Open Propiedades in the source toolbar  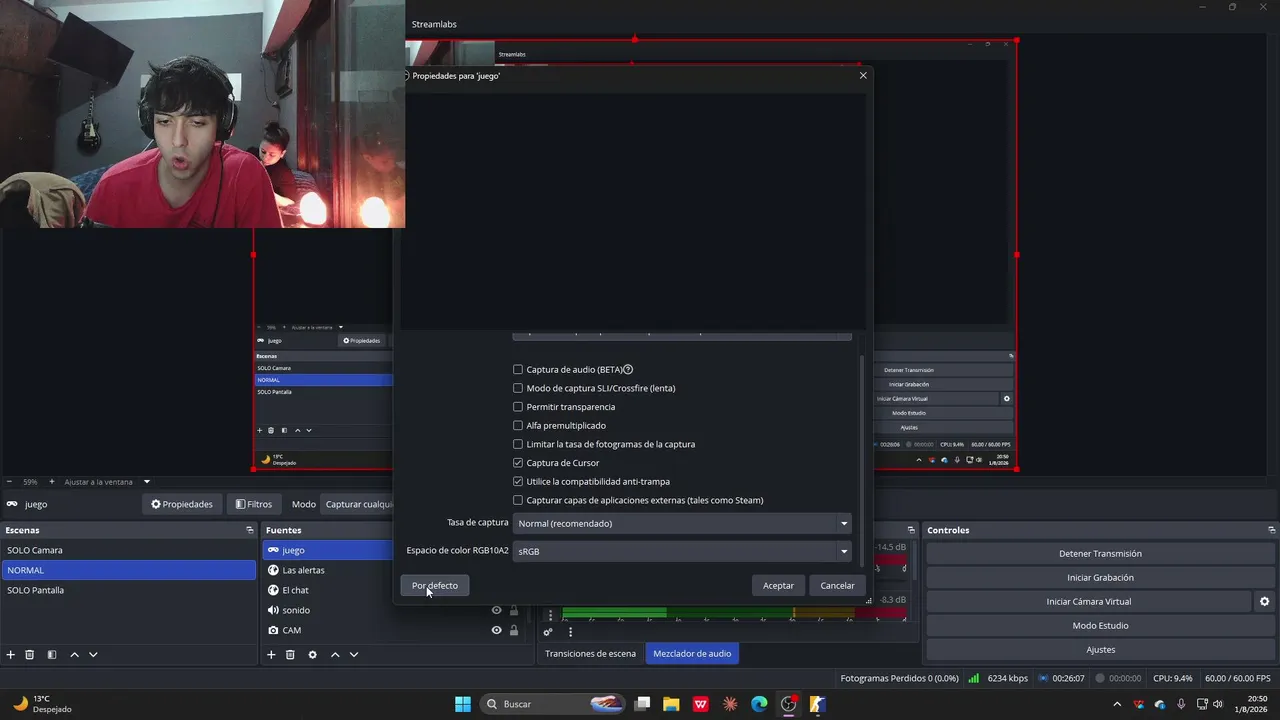[182, 504]
